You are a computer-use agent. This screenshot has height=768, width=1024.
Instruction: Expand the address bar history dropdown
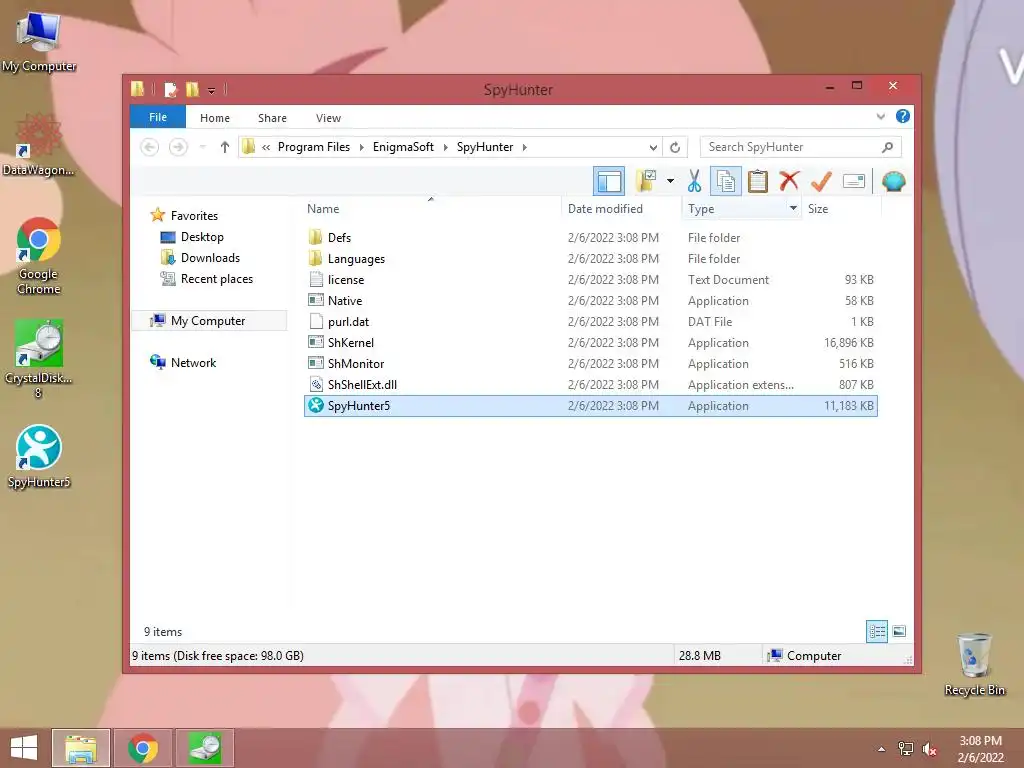tap(653, 148)
